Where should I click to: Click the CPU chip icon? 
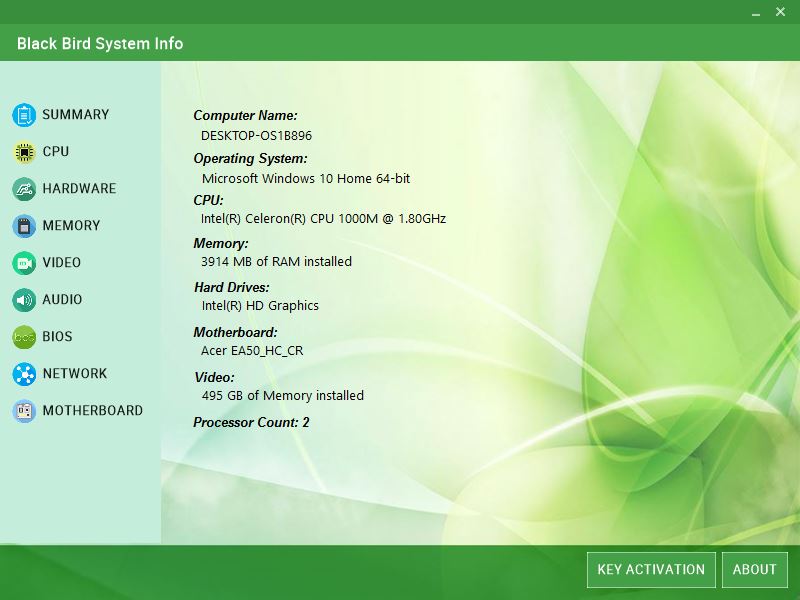click(22, 152)
